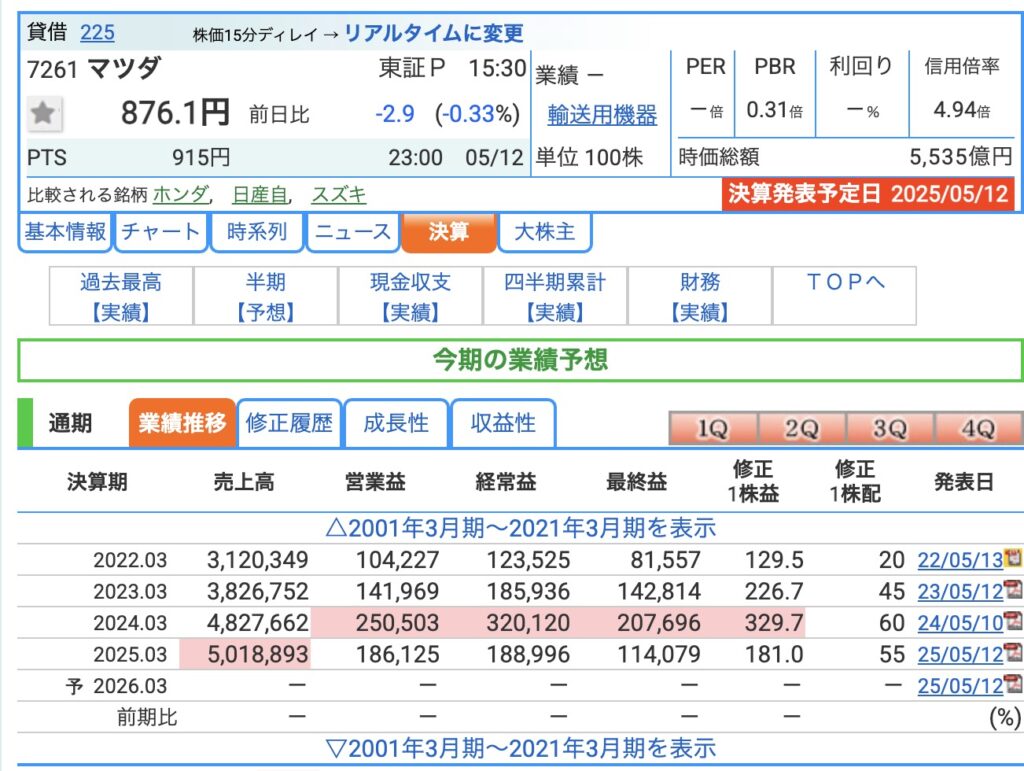Image resolution: width=1024 pixels, height=771 pixels.
Task: Open PDF icon in the 2025.03 row
Action: pos(1014,652)
